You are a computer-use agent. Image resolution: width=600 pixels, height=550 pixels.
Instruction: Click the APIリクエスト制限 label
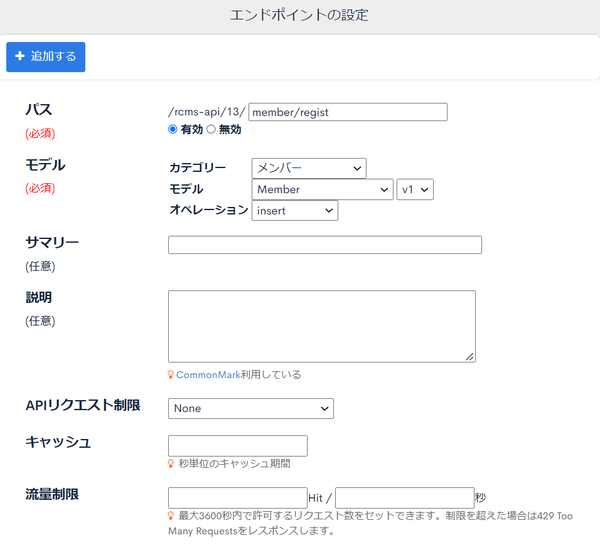tap(83, 405)
